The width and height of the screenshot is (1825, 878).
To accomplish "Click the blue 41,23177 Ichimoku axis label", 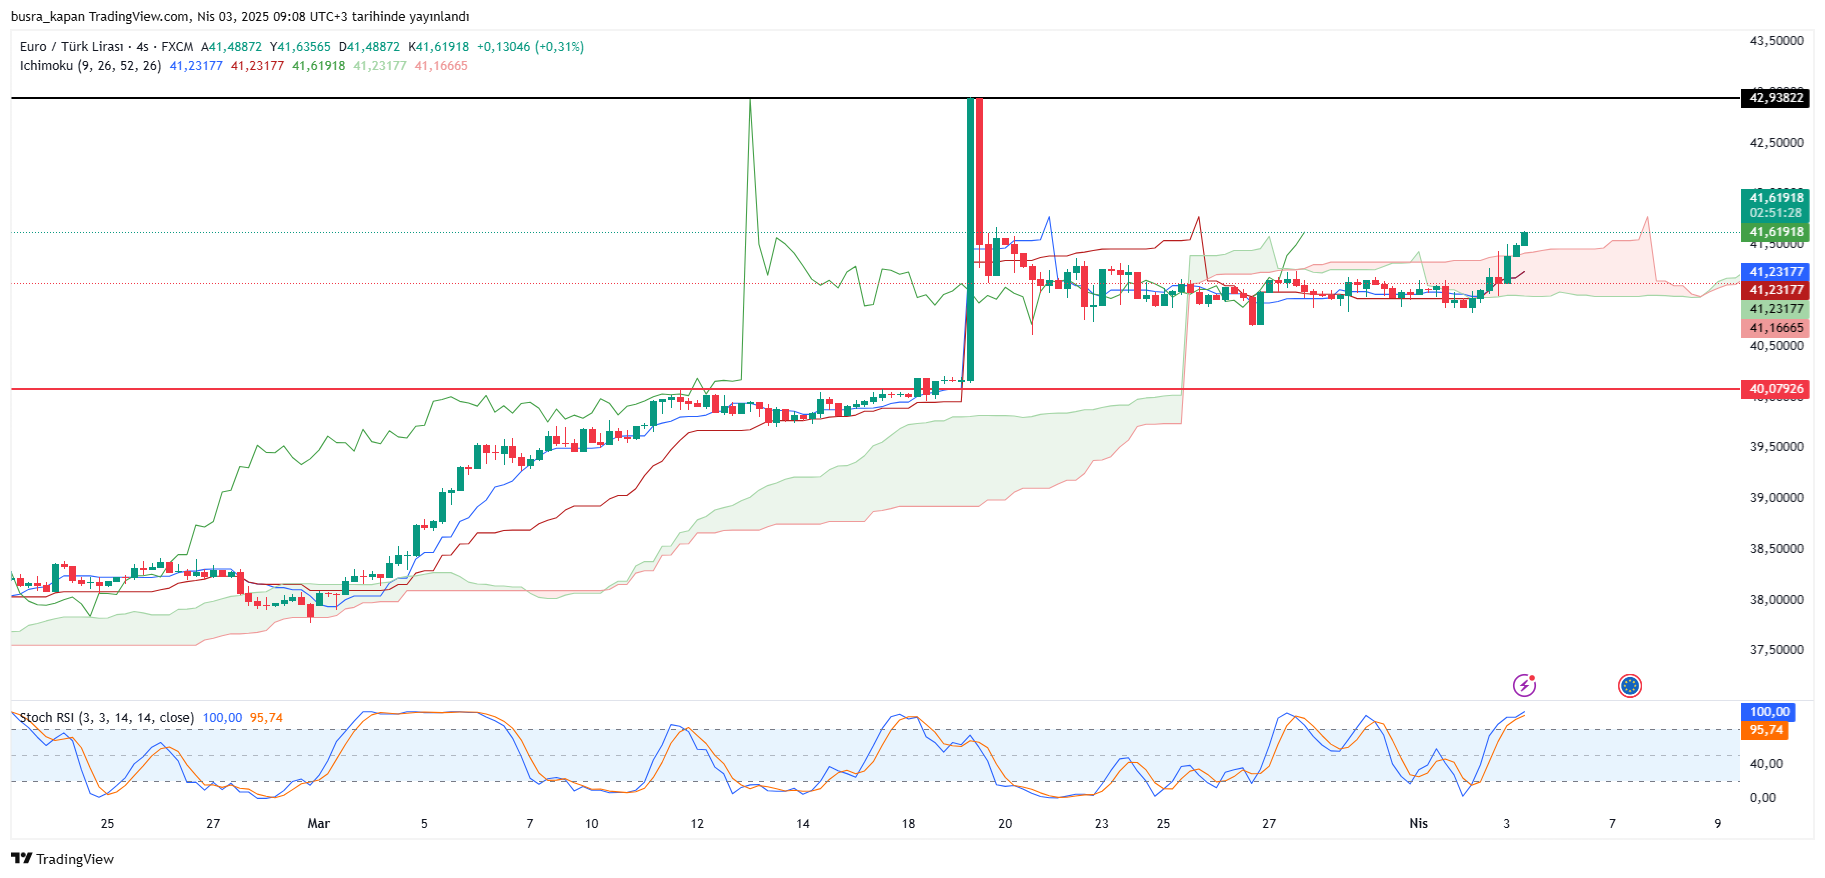I will point(1776,272).
